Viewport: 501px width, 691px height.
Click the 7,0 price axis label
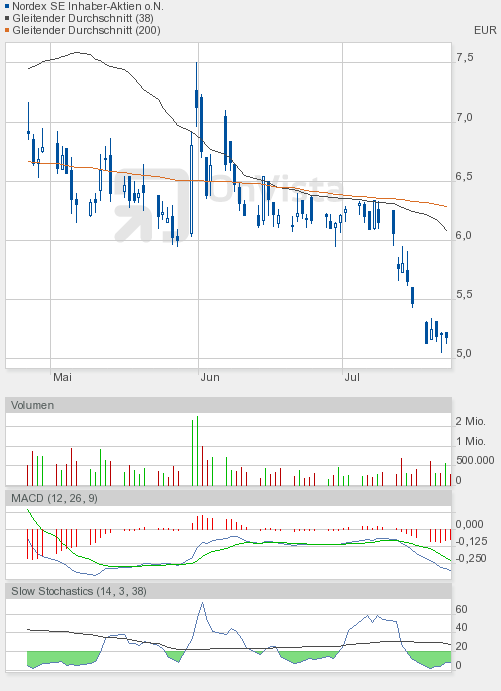(x=464, y=117)
